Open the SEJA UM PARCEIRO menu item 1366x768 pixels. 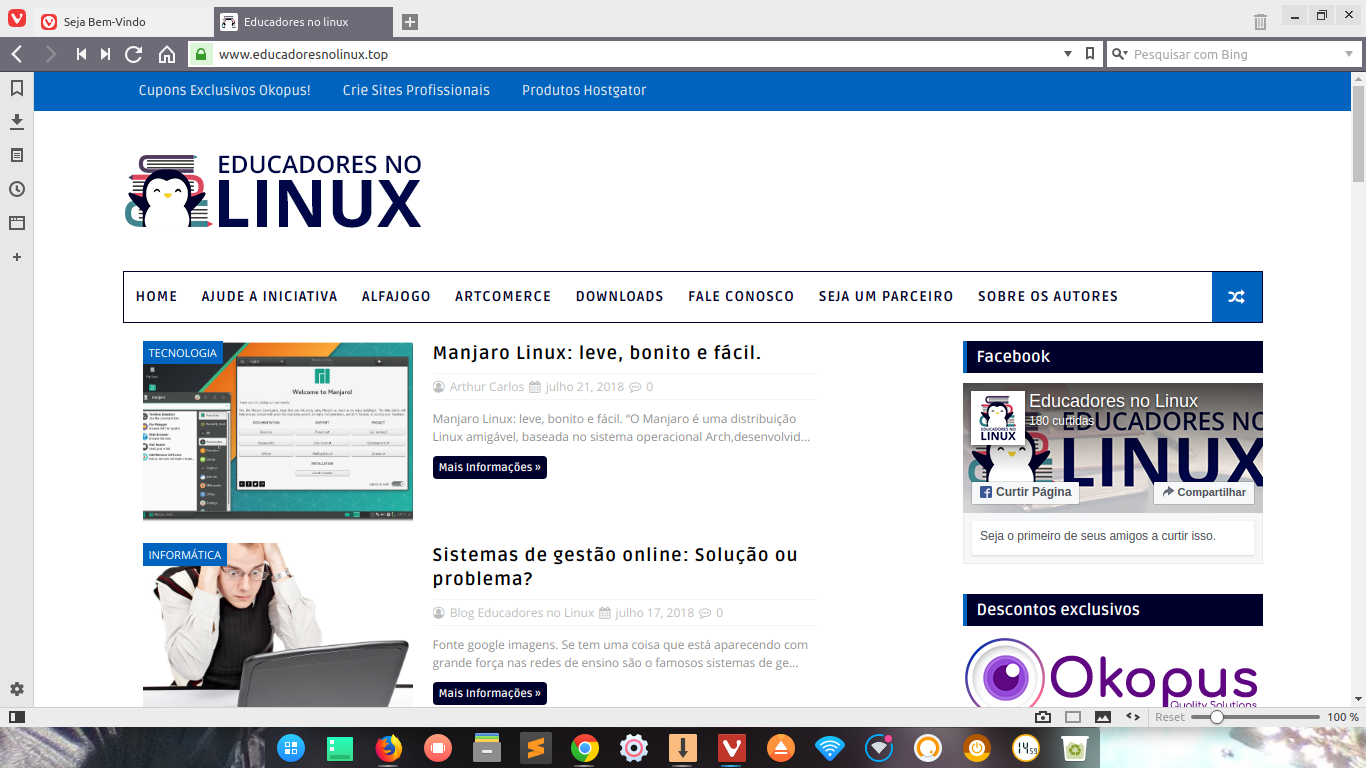click(886, 296)
